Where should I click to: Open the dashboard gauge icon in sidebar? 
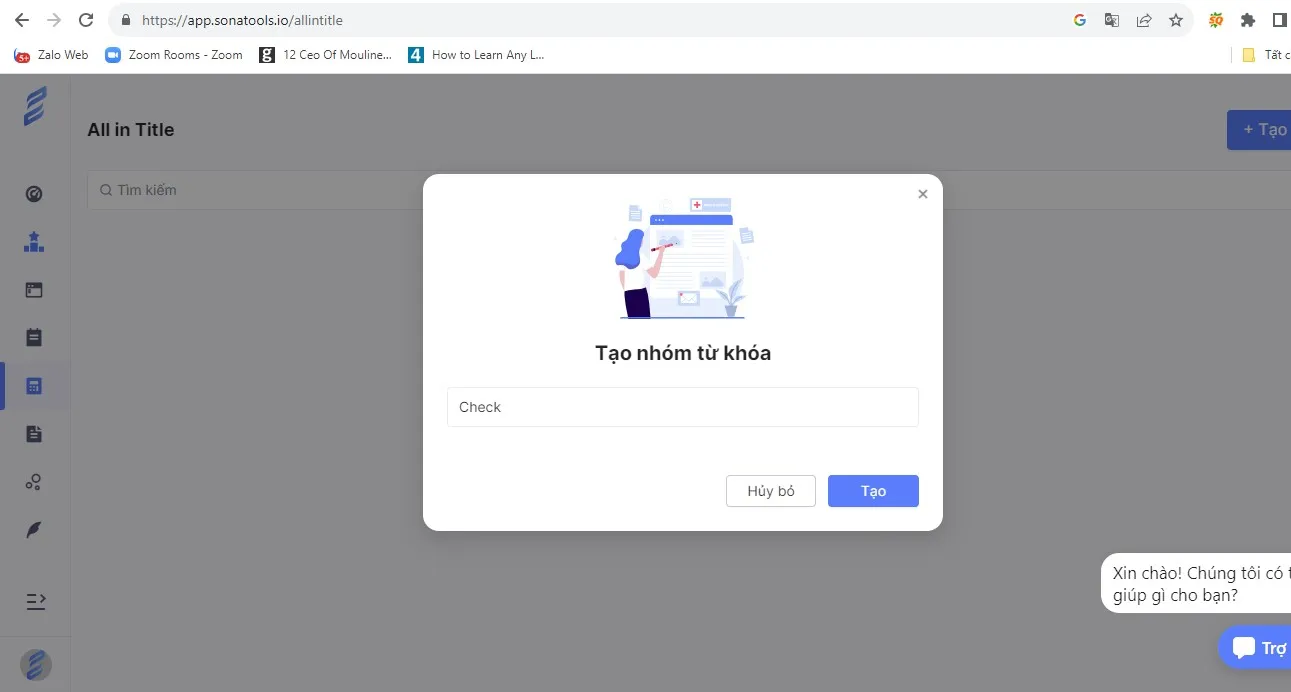tap(34, 194)
